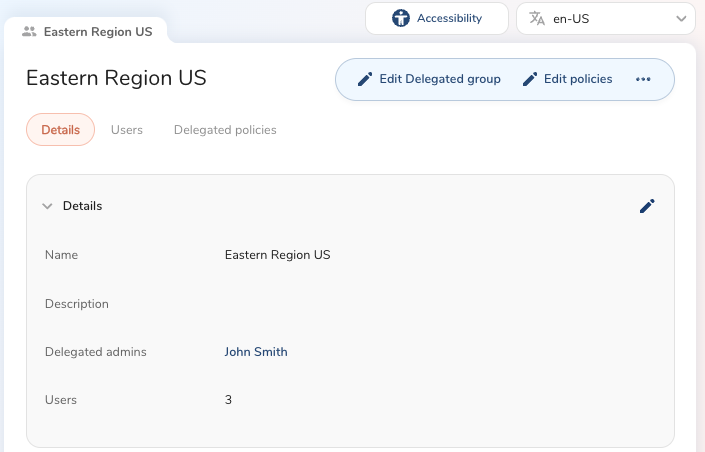
Task: Open the three-dot more options menu
Action: click(643, 79)
